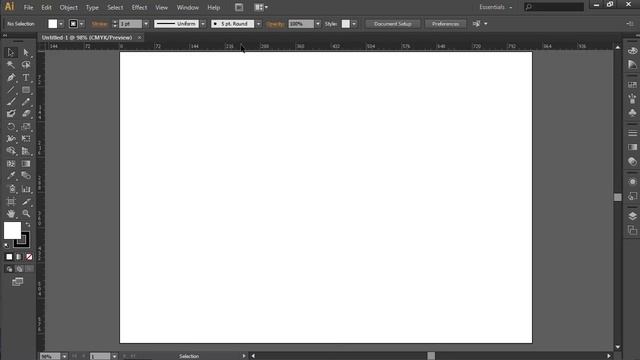Image resolution: width=640 pixels, height=360 pixels.
Task: Open the Essentials workspace switcher
Action: [x=496, y=7]
